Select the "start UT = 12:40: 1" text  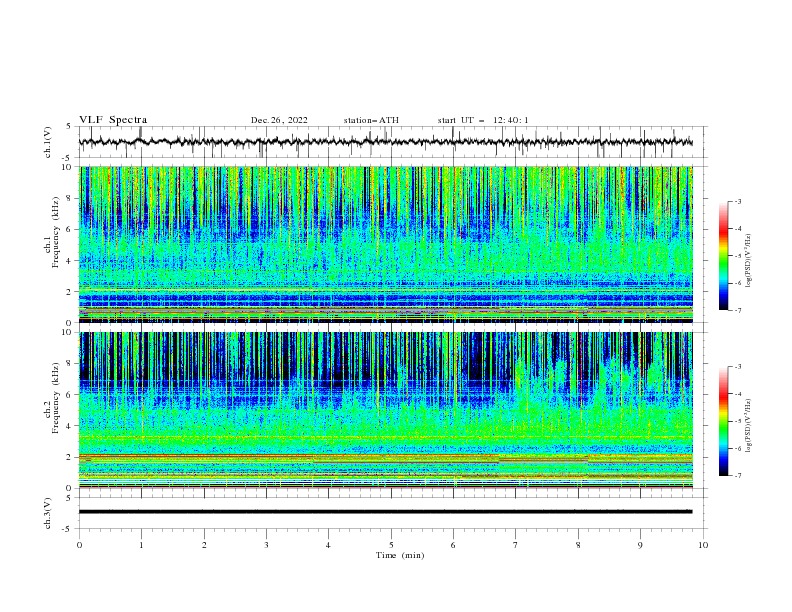pyautogui.click(x=482, y=120)
